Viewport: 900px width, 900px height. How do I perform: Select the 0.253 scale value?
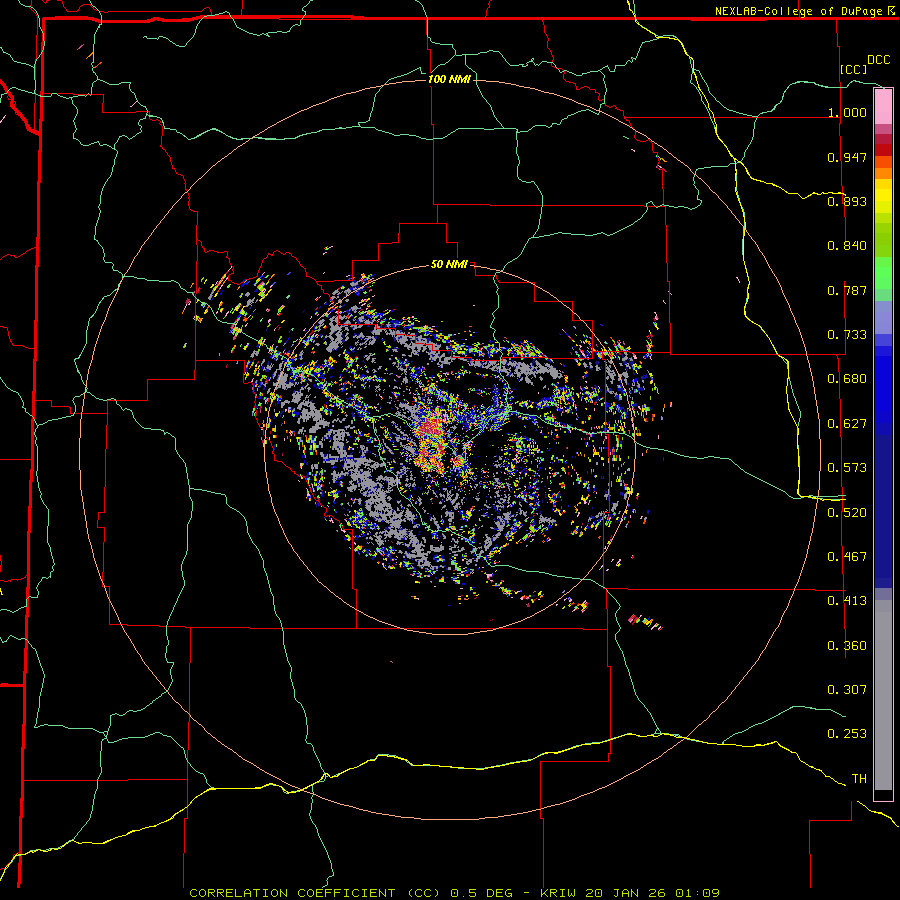[847, 734]
